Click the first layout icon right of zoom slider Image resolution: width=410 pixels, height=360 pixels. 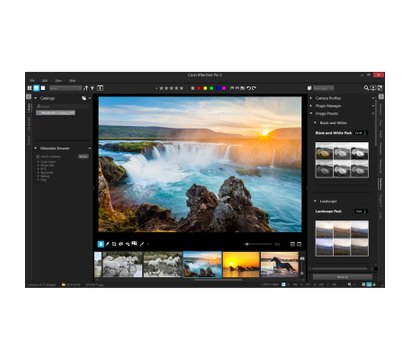click(x=292, y=244)
